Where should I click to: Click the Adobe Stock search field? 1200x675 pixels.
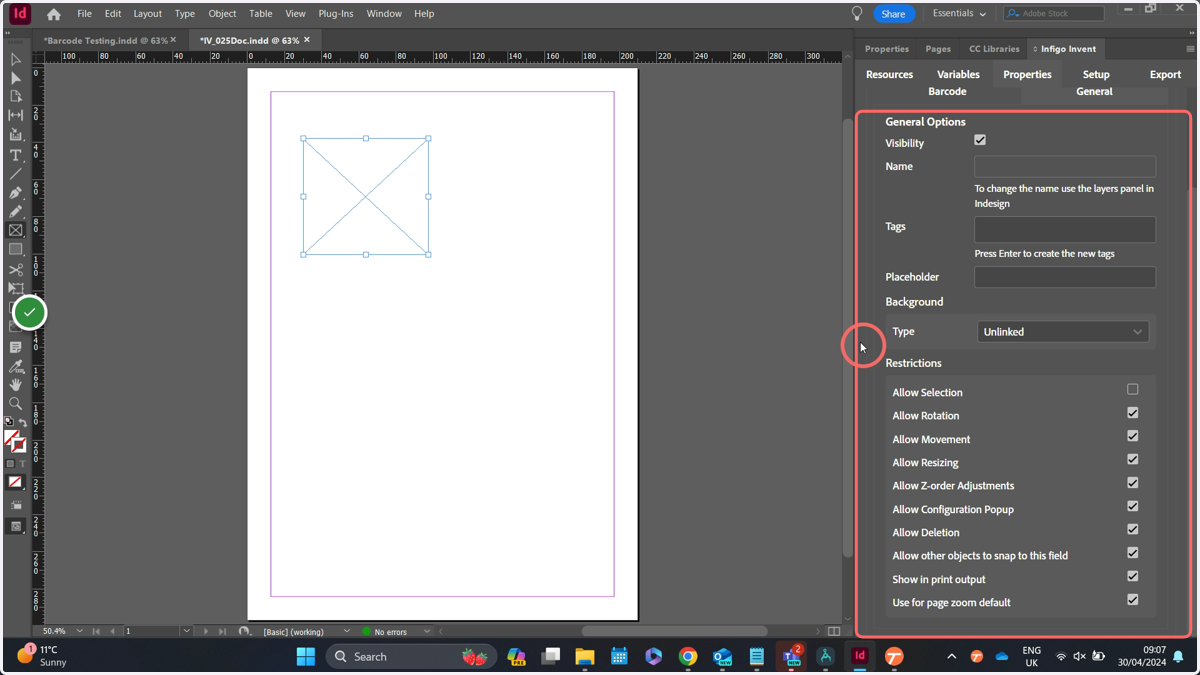[x=1055, y=14]
